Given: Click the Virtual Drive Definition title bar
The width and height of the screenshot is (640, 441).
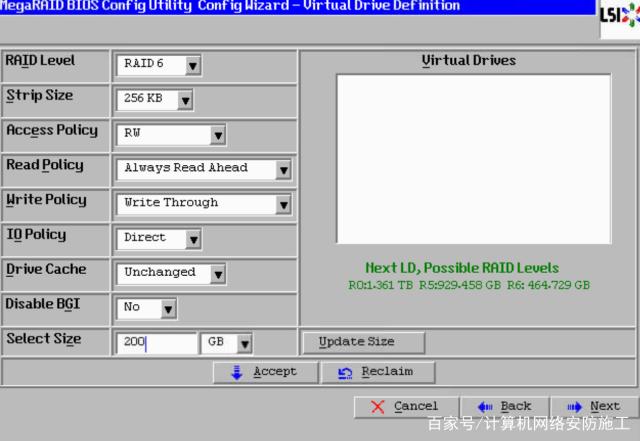Looking at the screenshot, I should click(297, 7).
